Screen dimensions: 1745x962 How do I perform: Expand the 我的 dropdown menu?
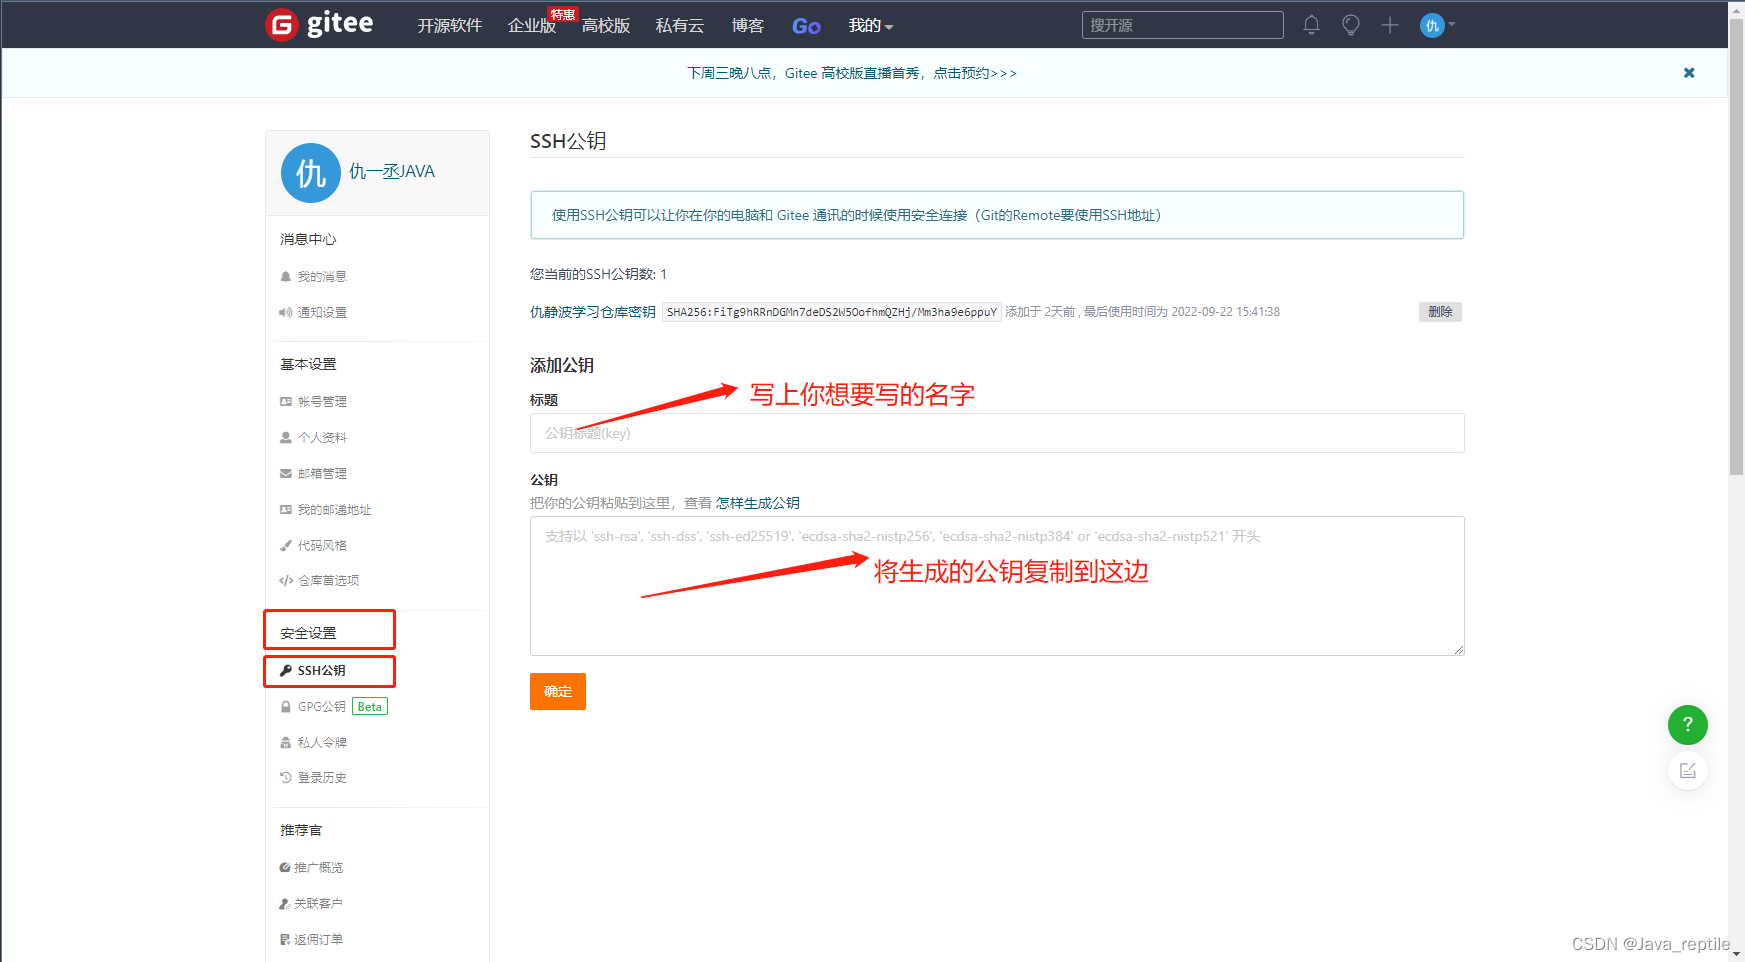tap(870, 26)
